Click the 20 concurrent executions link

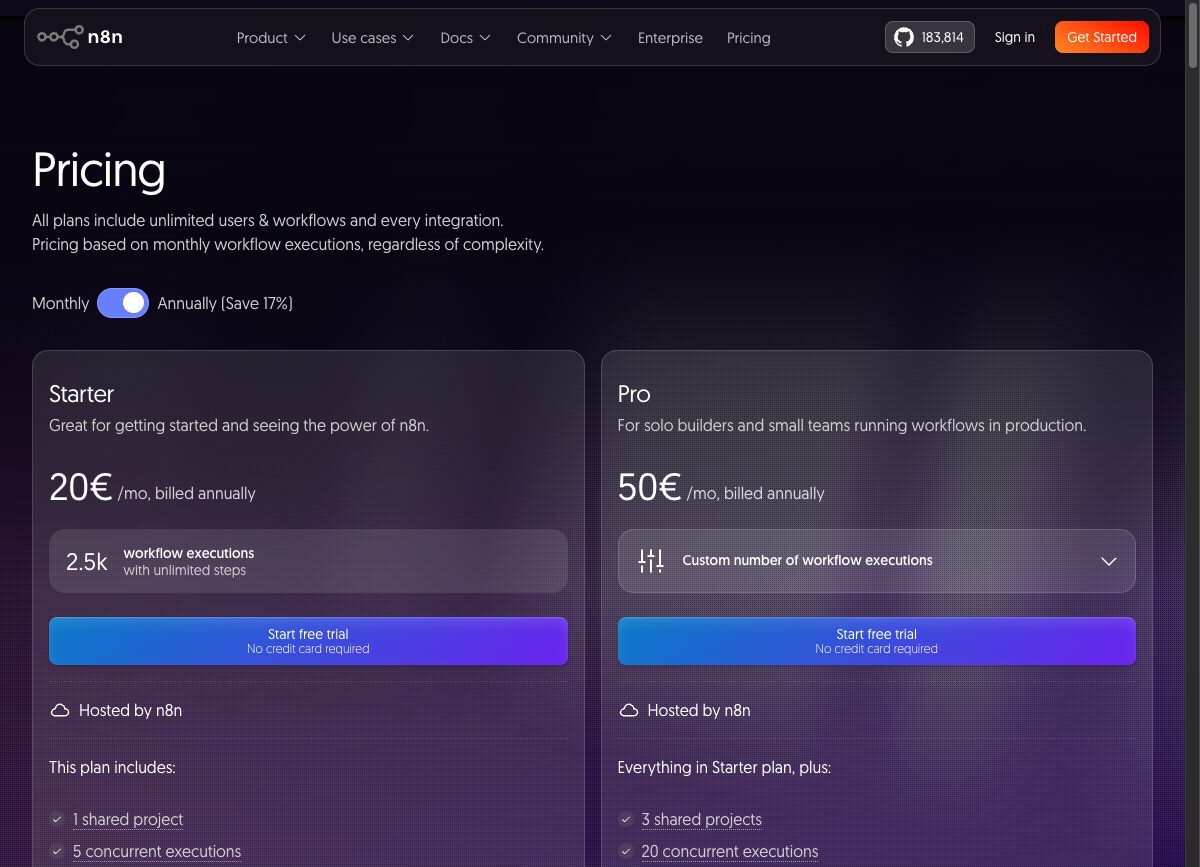pyautogui.click(x=730, y=851)
